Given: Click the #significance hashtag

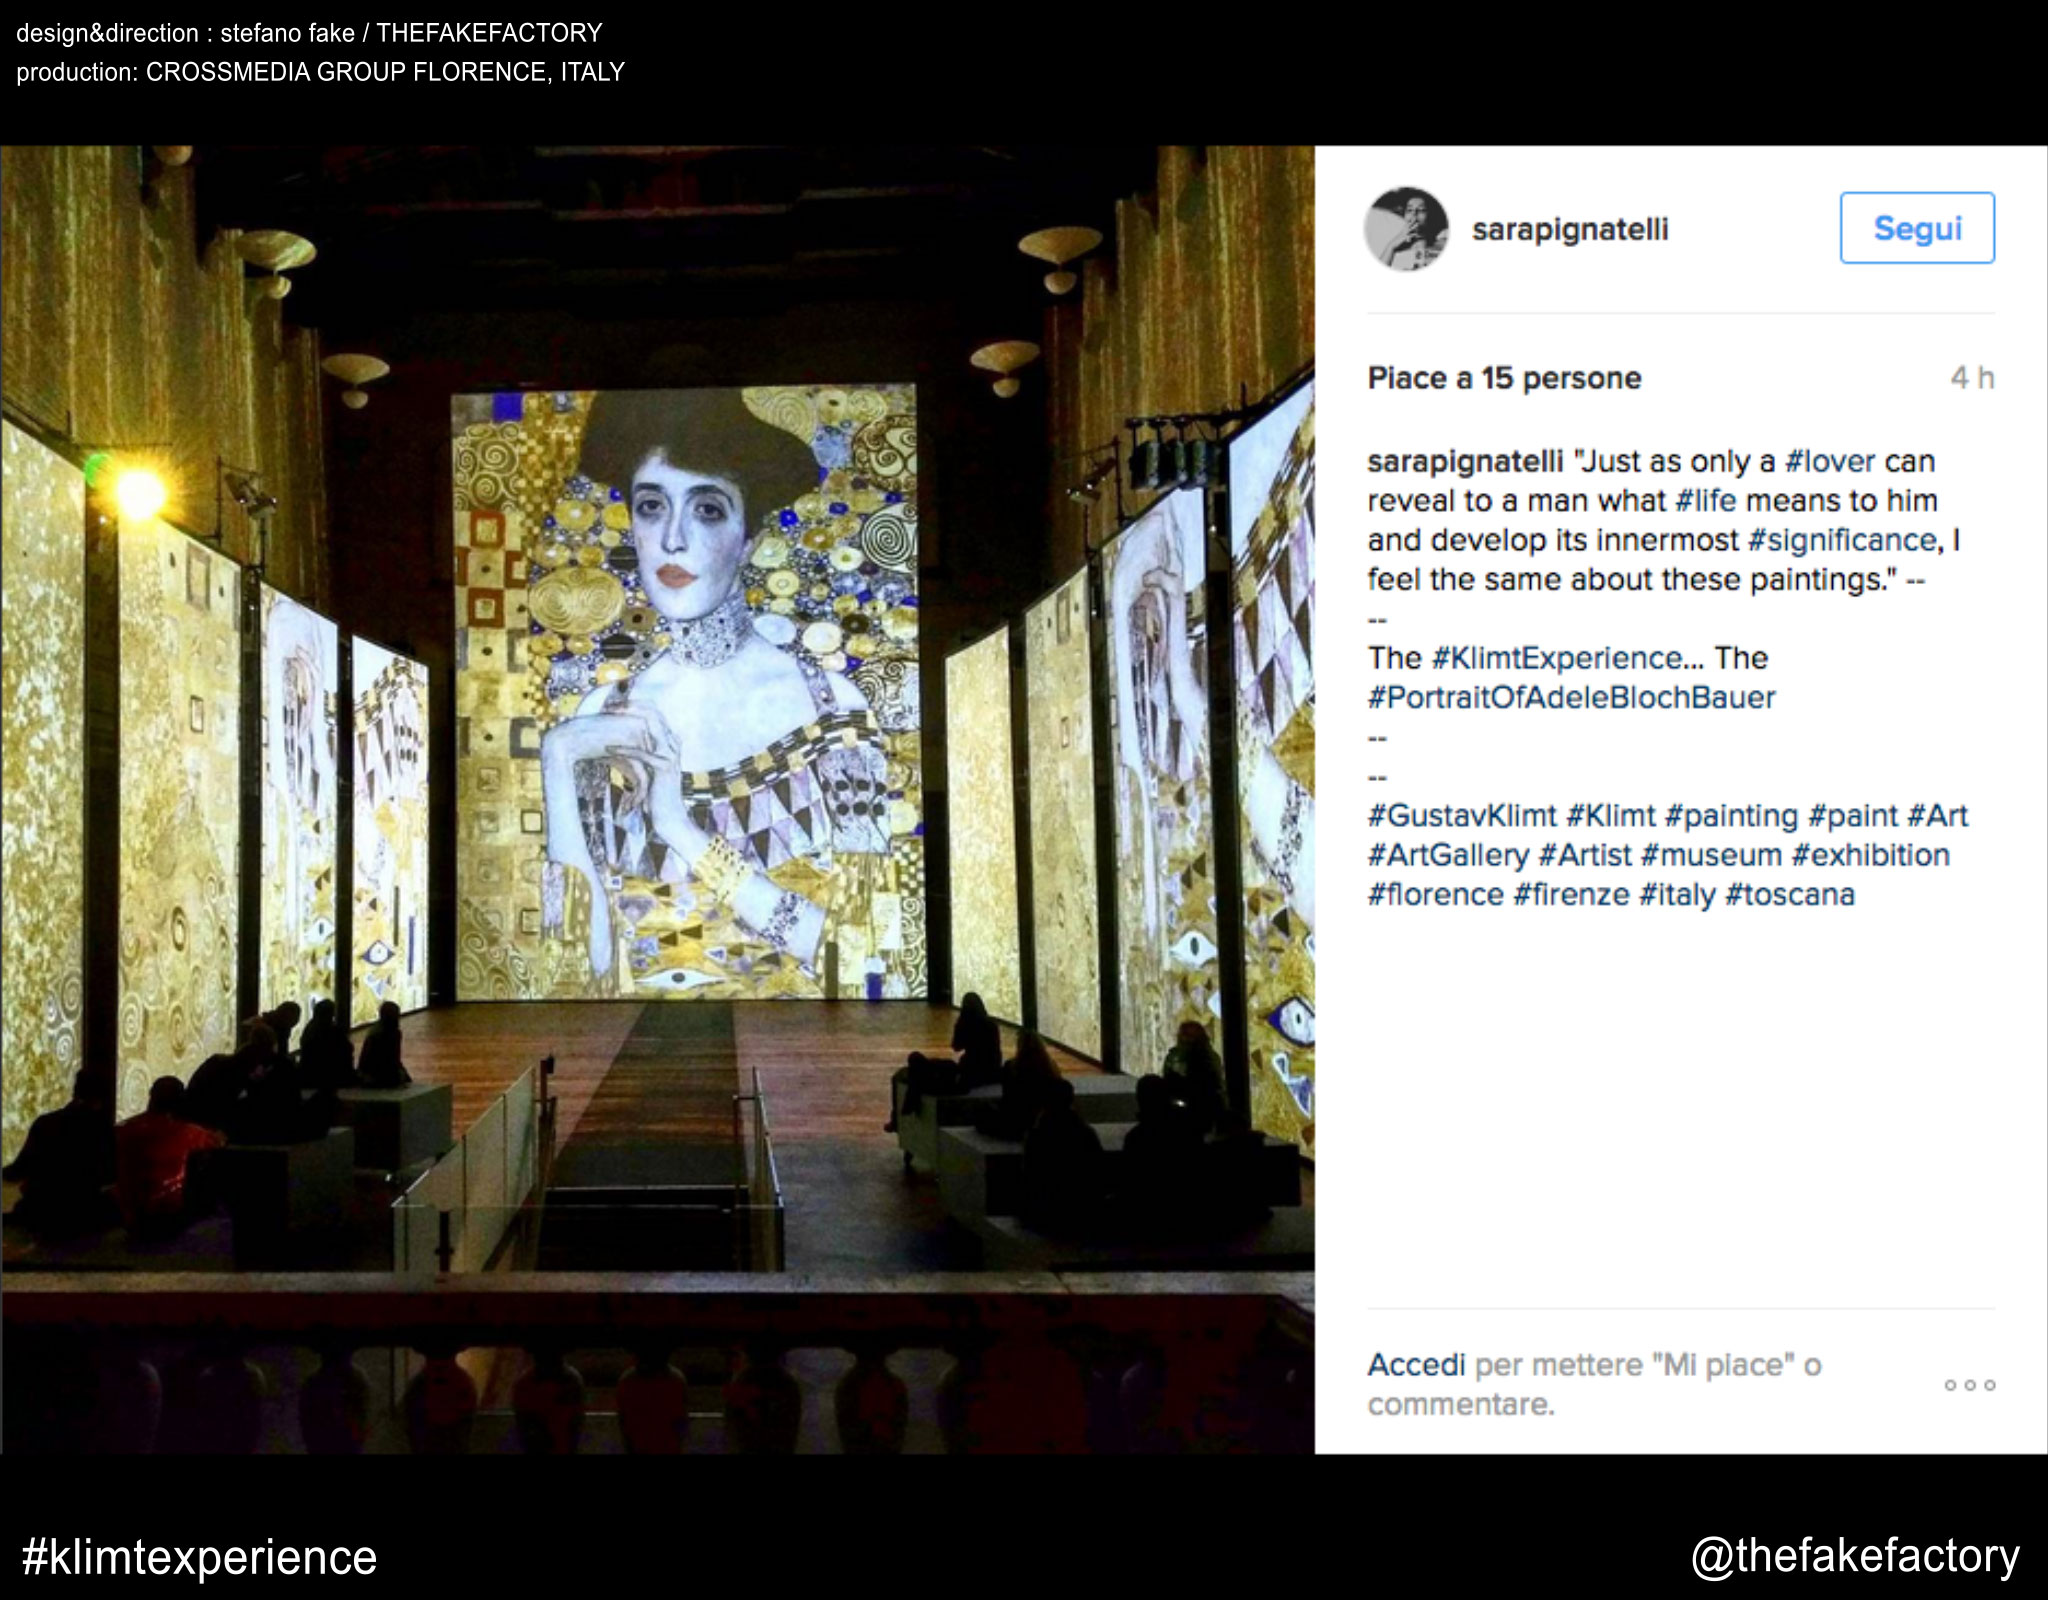Looking at the screenshot, I should click(x=1843, y=540).
